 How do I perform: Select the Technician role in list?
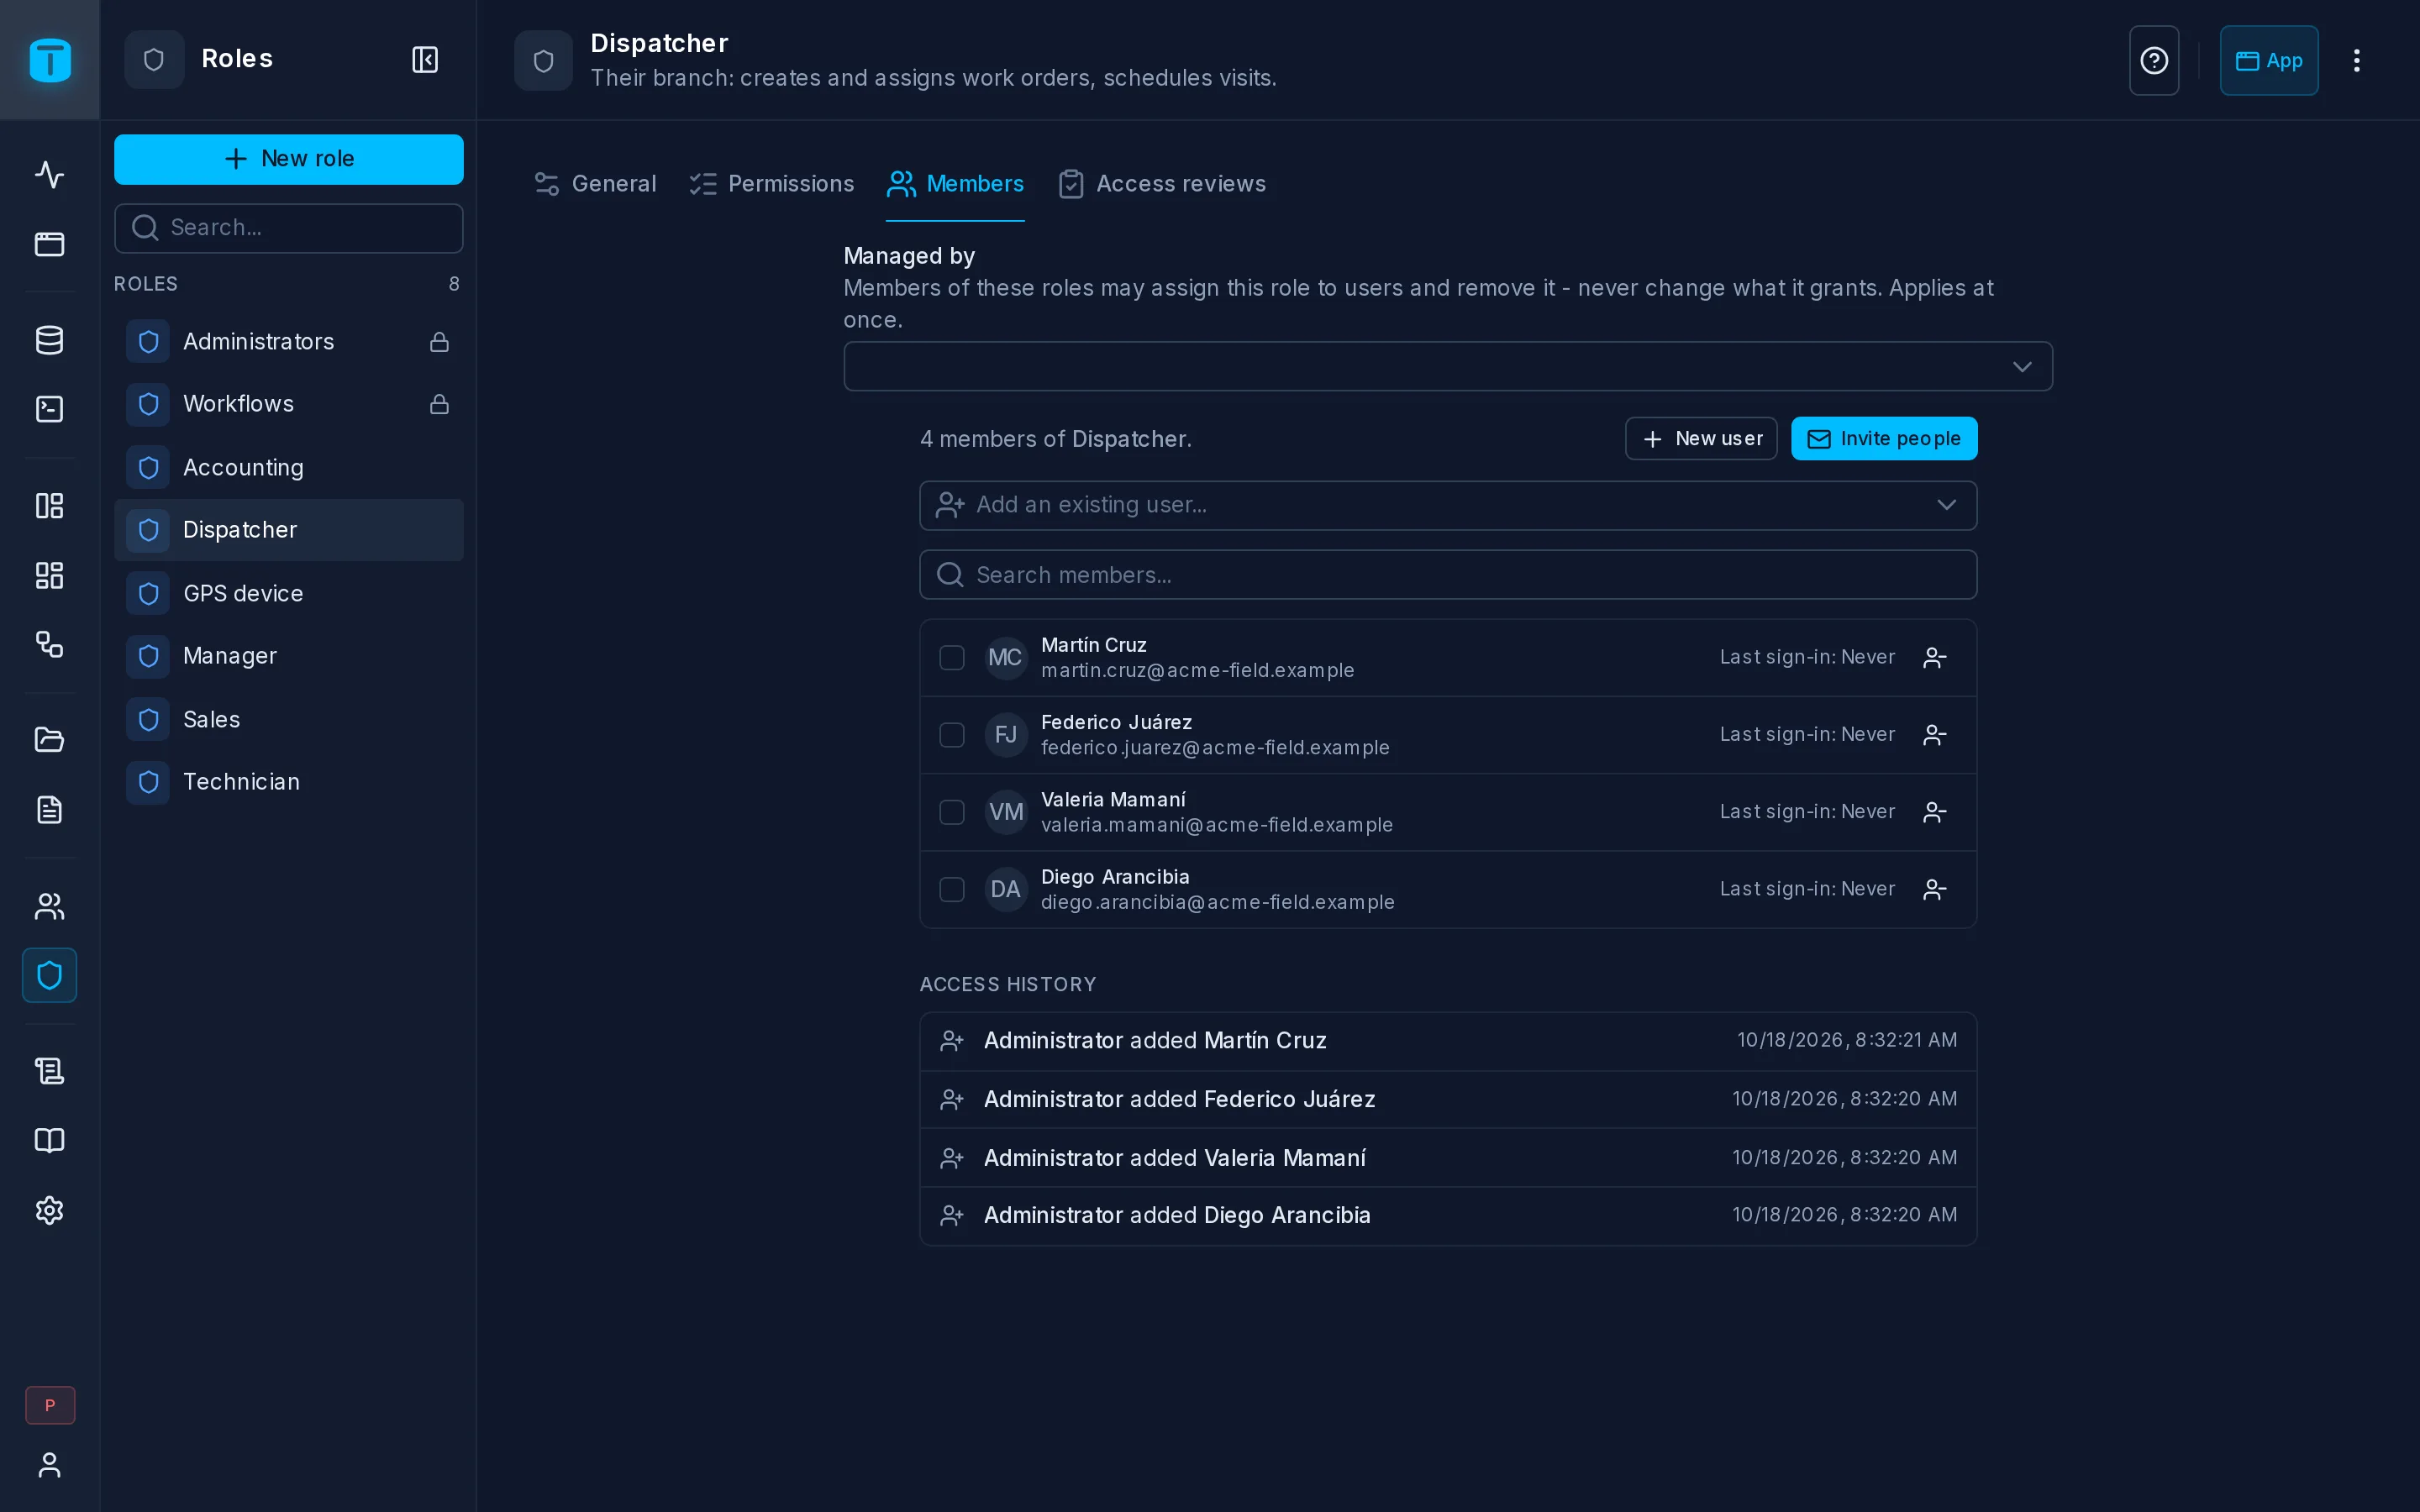[289, 782]
